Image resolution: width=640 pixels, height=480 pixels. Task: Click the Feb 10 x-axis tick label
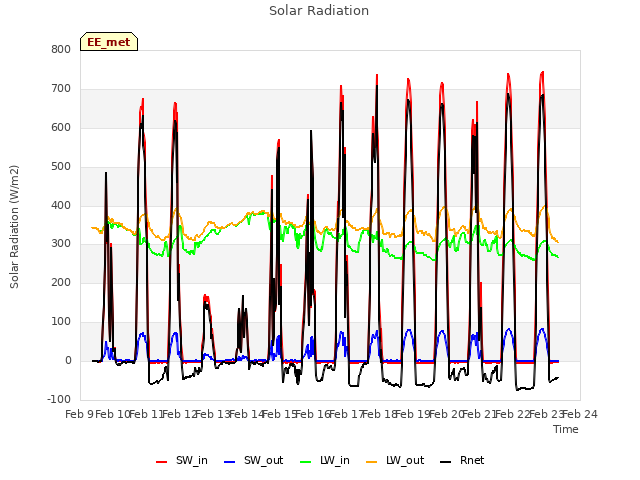click(113, 414)
